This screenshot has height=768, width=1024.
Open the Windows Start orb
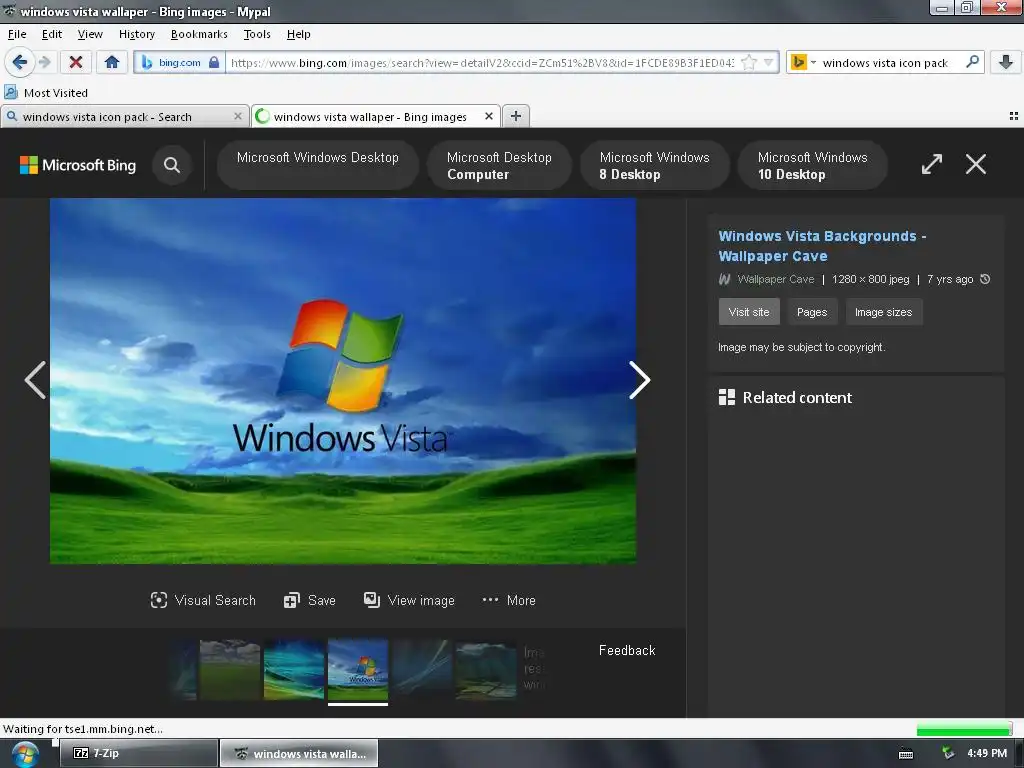pyautogui.click(x=24, y=754)
